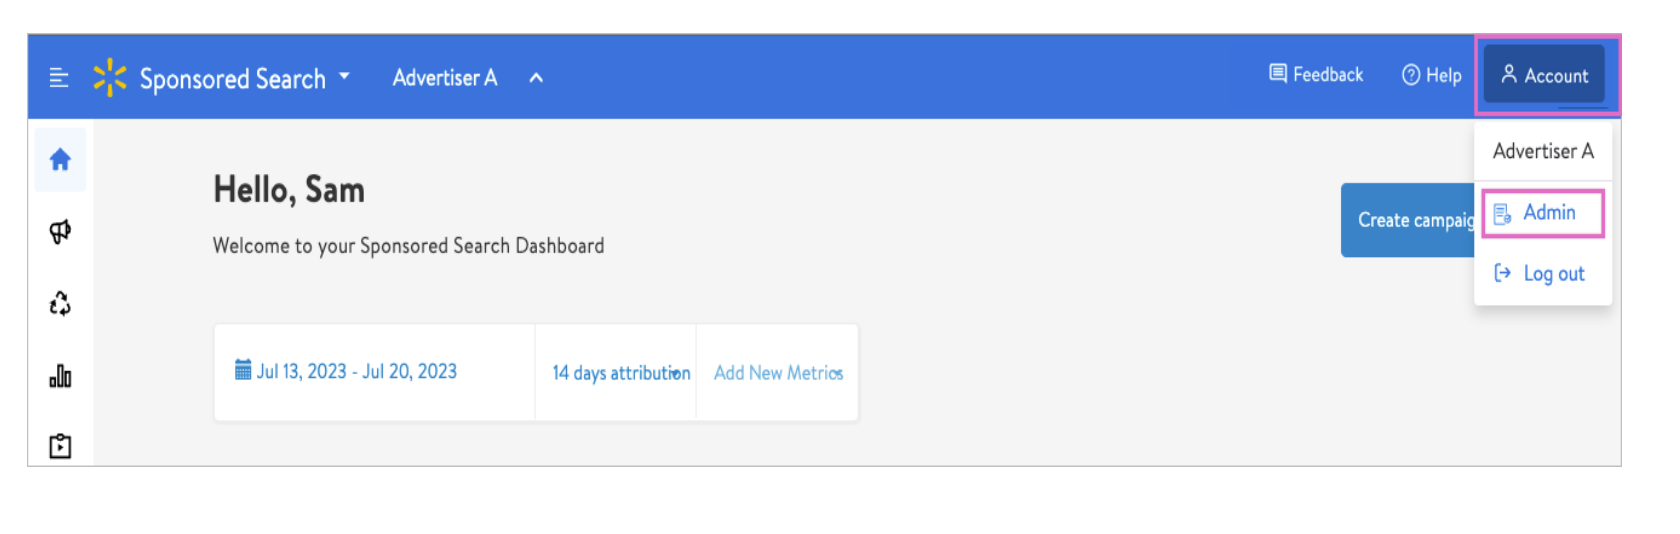Click the Account button
Viewport: 1680px width, 534px height.
click(x=1544, y=75)
